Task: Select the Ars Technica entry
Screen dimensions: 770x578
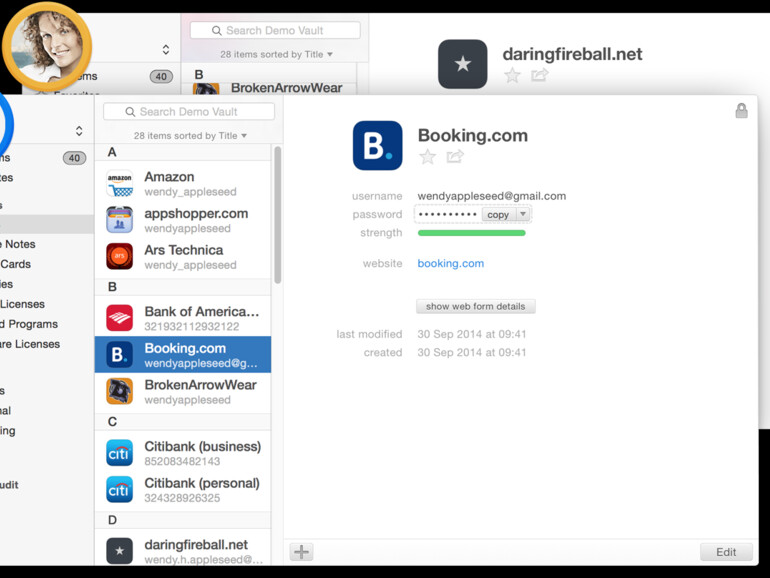Action: (183, 257)
